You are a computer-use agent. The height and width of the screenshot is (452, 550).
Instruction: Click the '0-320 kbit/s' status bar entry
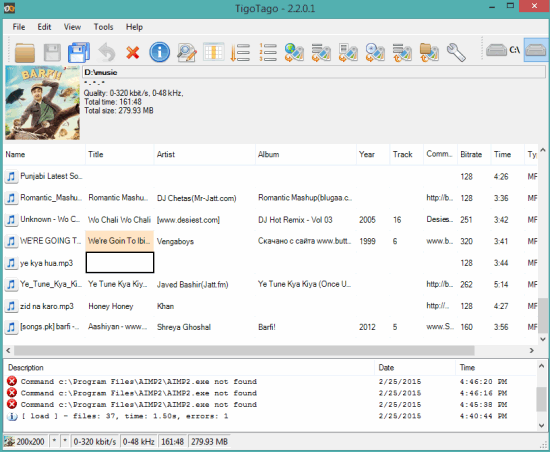point(95,441)
